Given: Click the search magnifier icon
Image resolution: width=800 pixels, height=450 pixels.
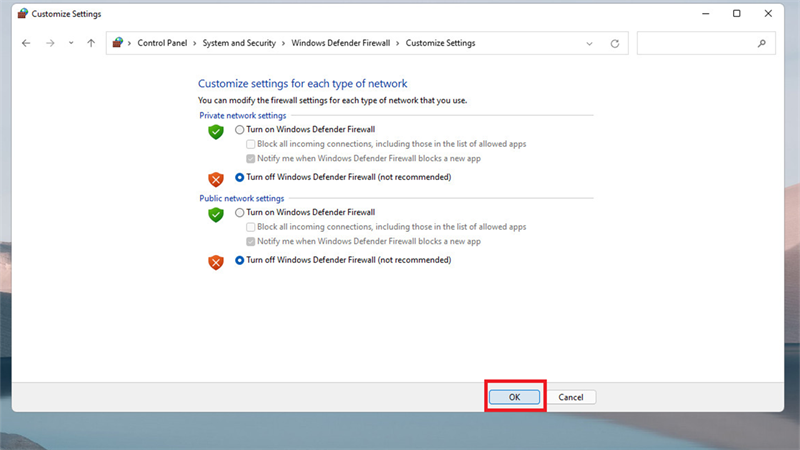Looking at the screenshot, I should pos(762,43).
